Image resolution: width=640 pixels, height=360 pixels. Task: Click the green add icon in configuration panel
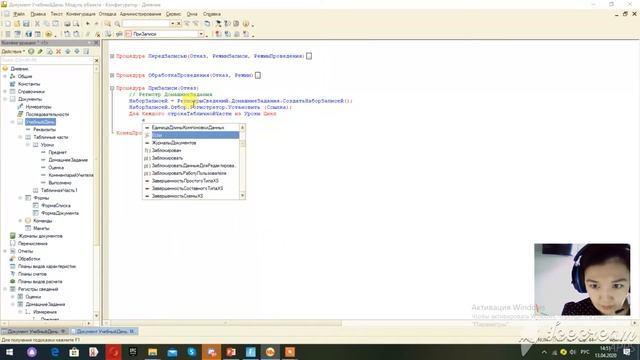click(31, 51)
